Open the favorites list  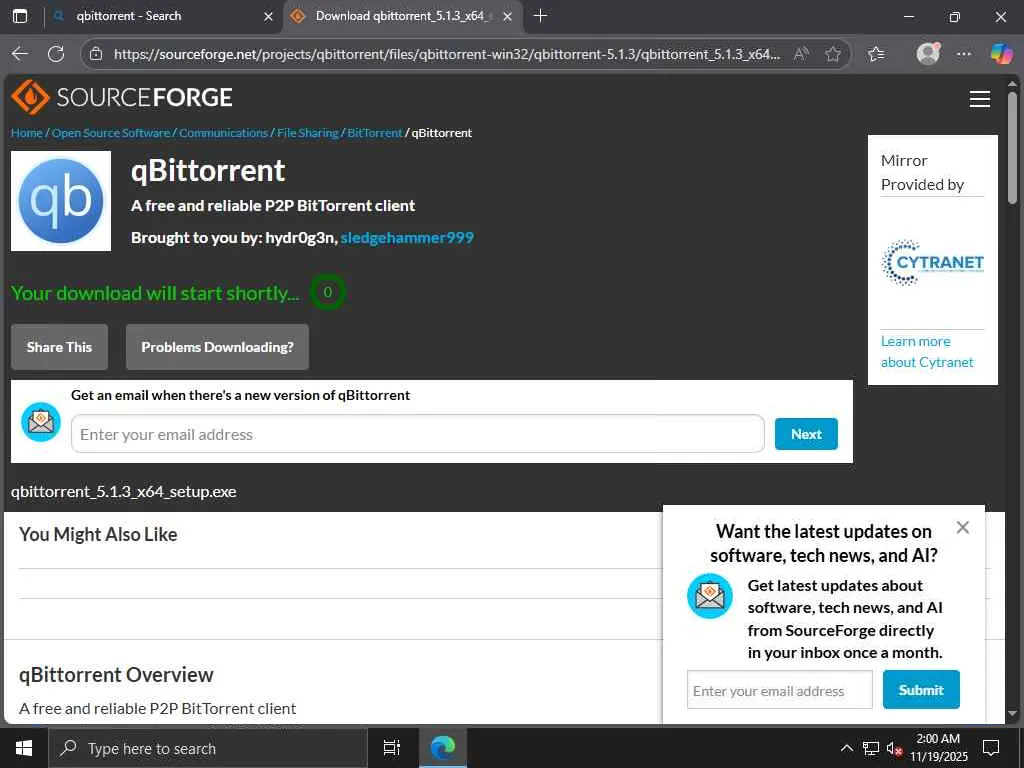pyautogui.click(x=876, y=54)
